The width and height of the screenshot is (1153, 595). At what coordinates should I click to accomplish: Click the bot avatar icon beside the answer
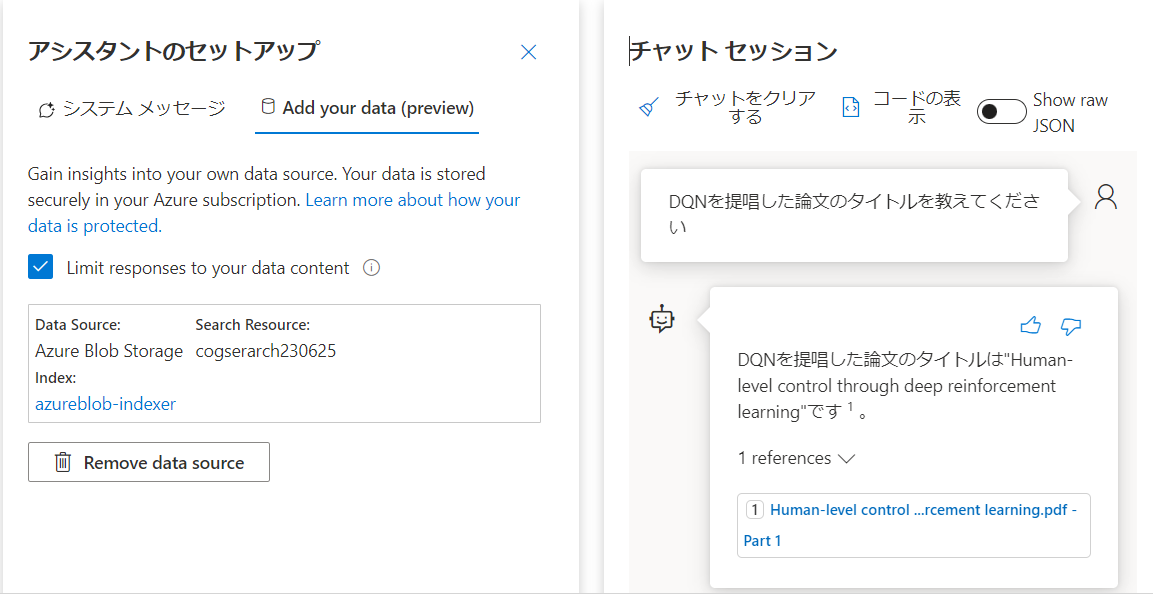pos(663,319)
